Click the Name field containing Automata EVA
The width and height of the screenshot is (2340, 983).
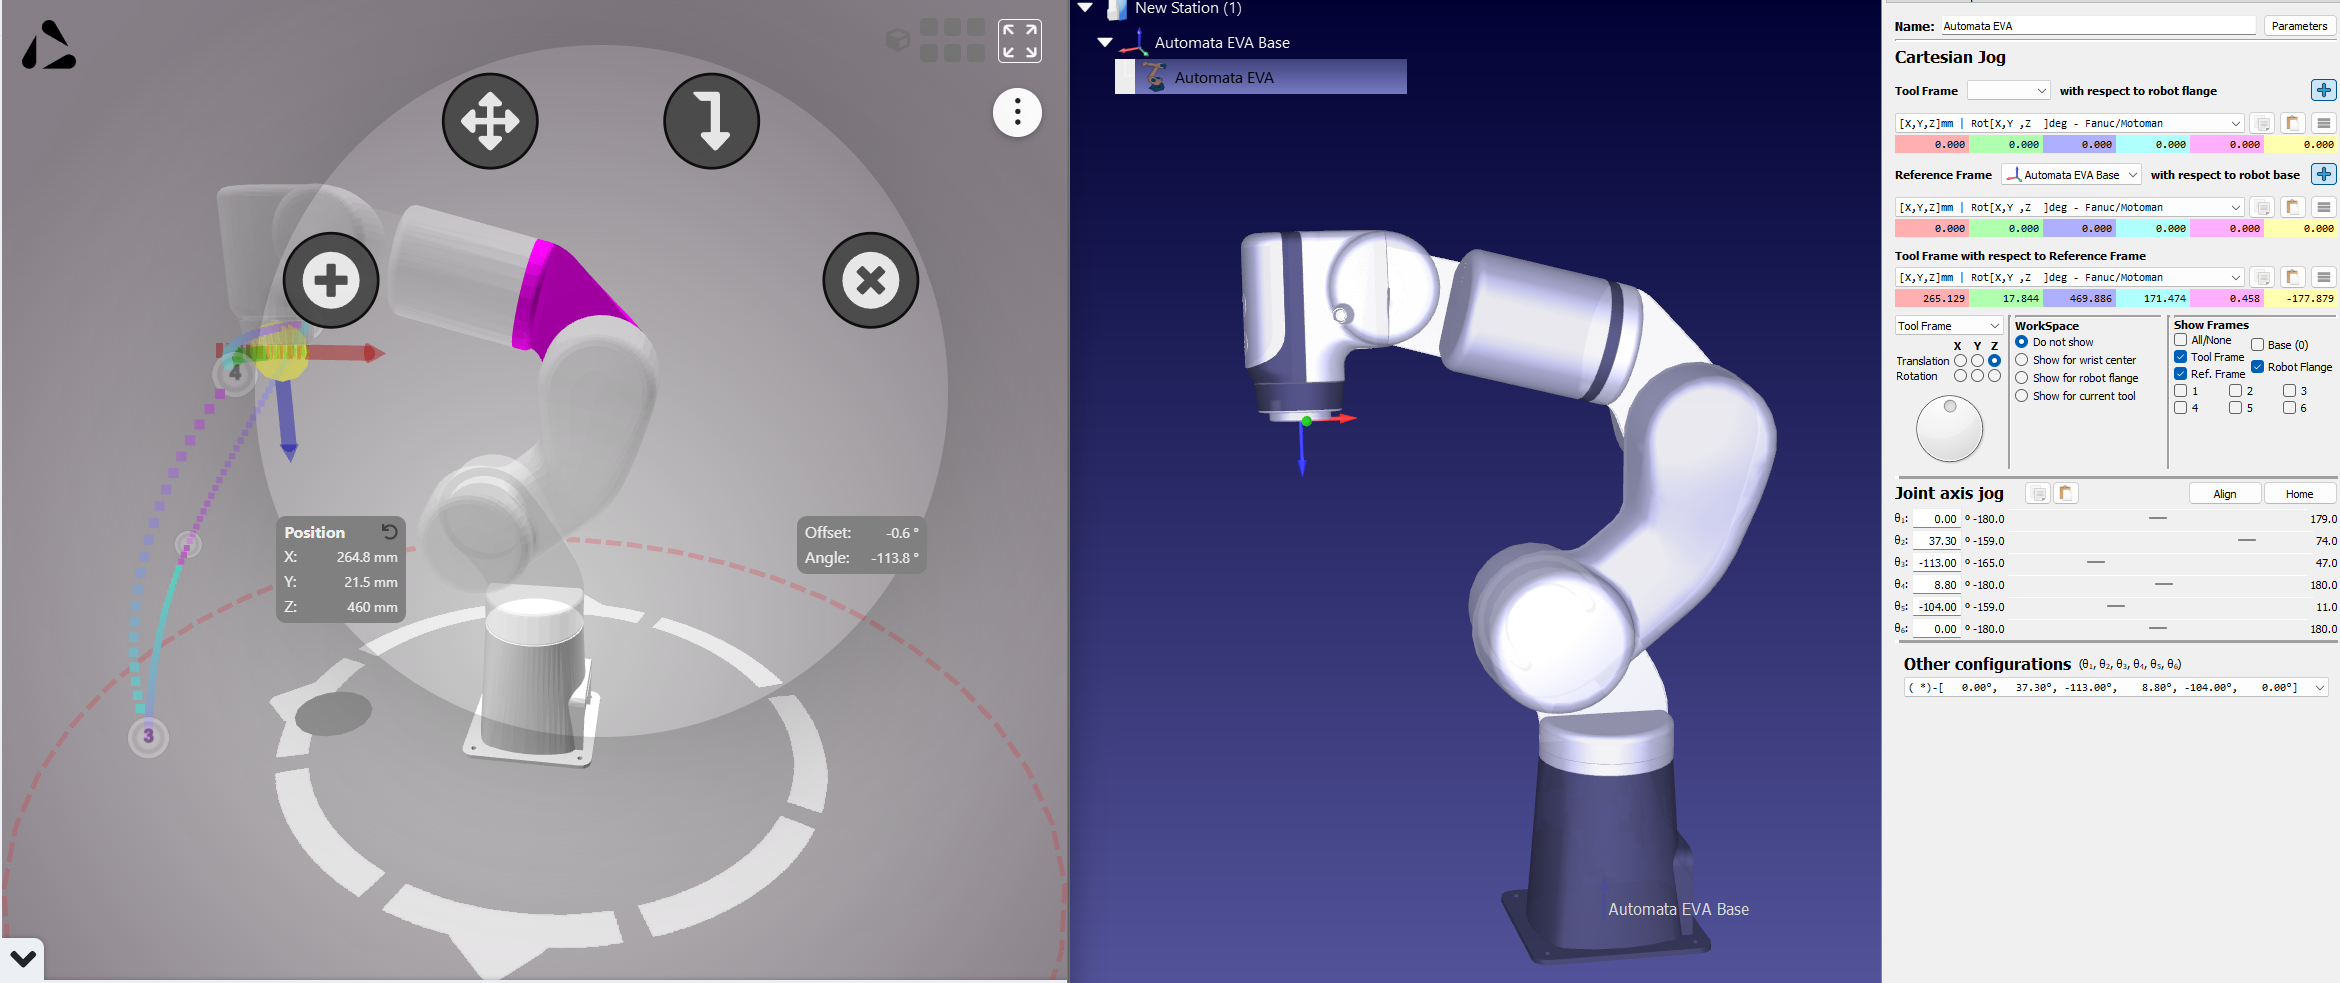tap(2097, 26)
